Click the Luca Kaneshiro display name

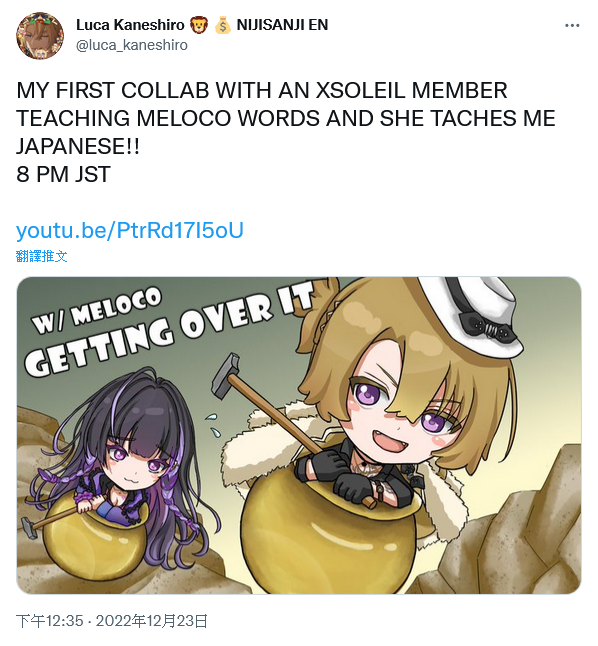point(130,25)
